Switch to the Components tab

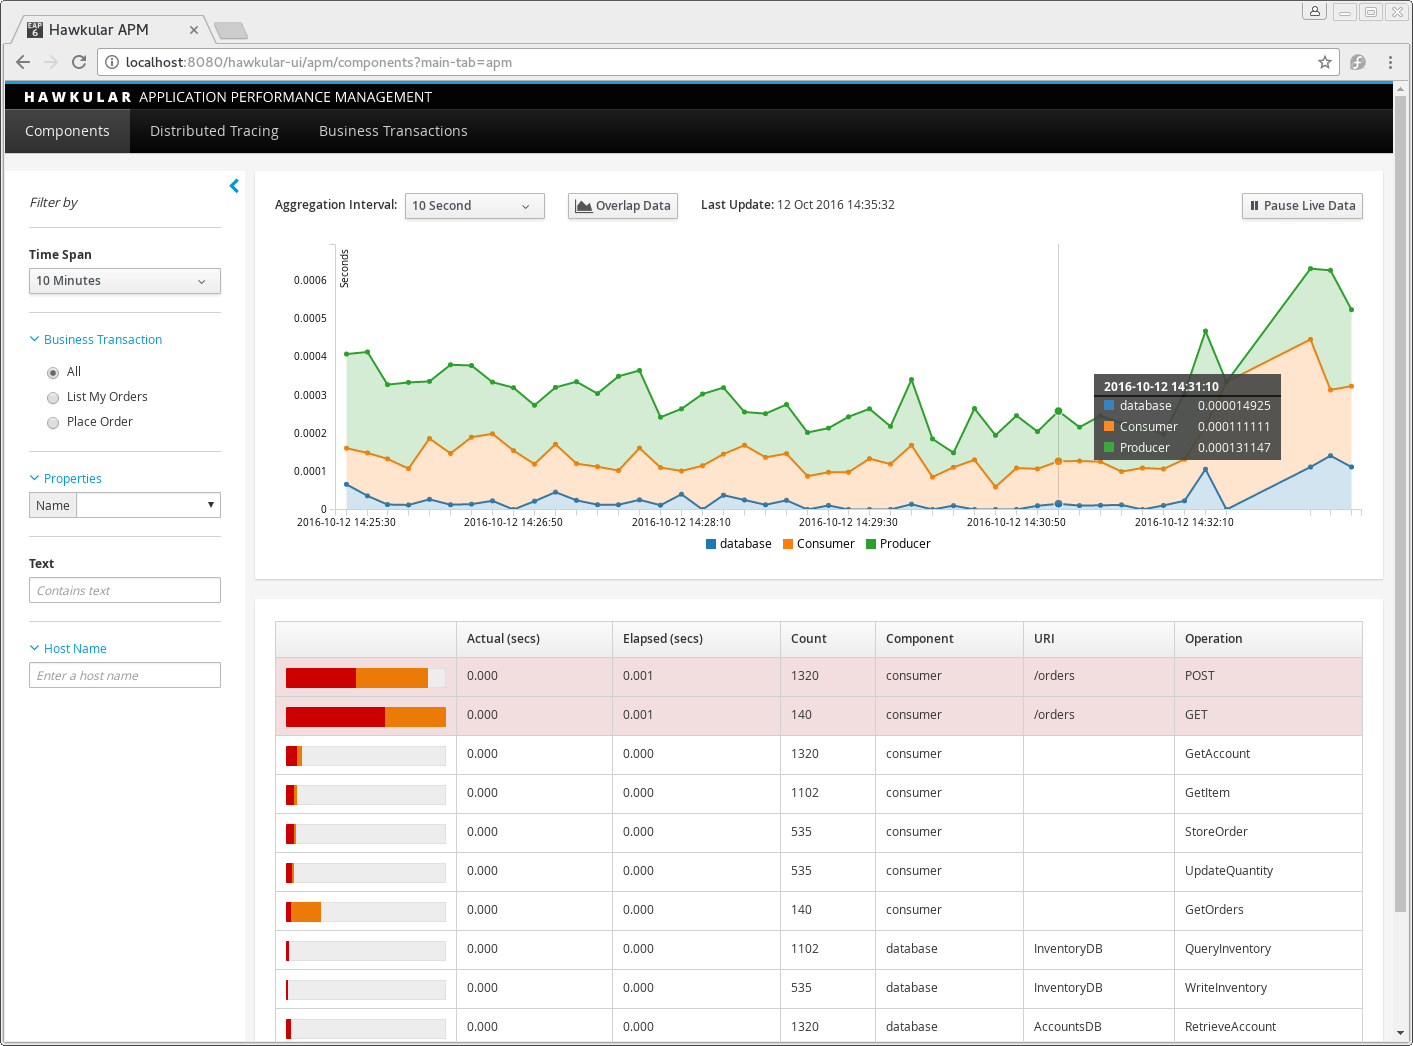(x=67, y=131)
